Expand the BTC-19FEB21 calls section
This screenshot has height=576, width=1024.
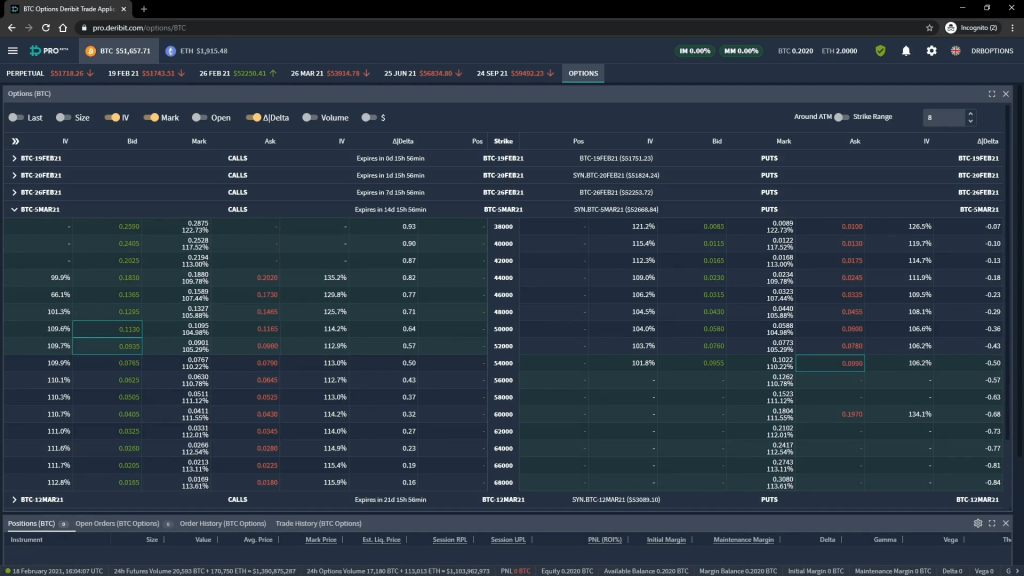(x=14, y=158)
